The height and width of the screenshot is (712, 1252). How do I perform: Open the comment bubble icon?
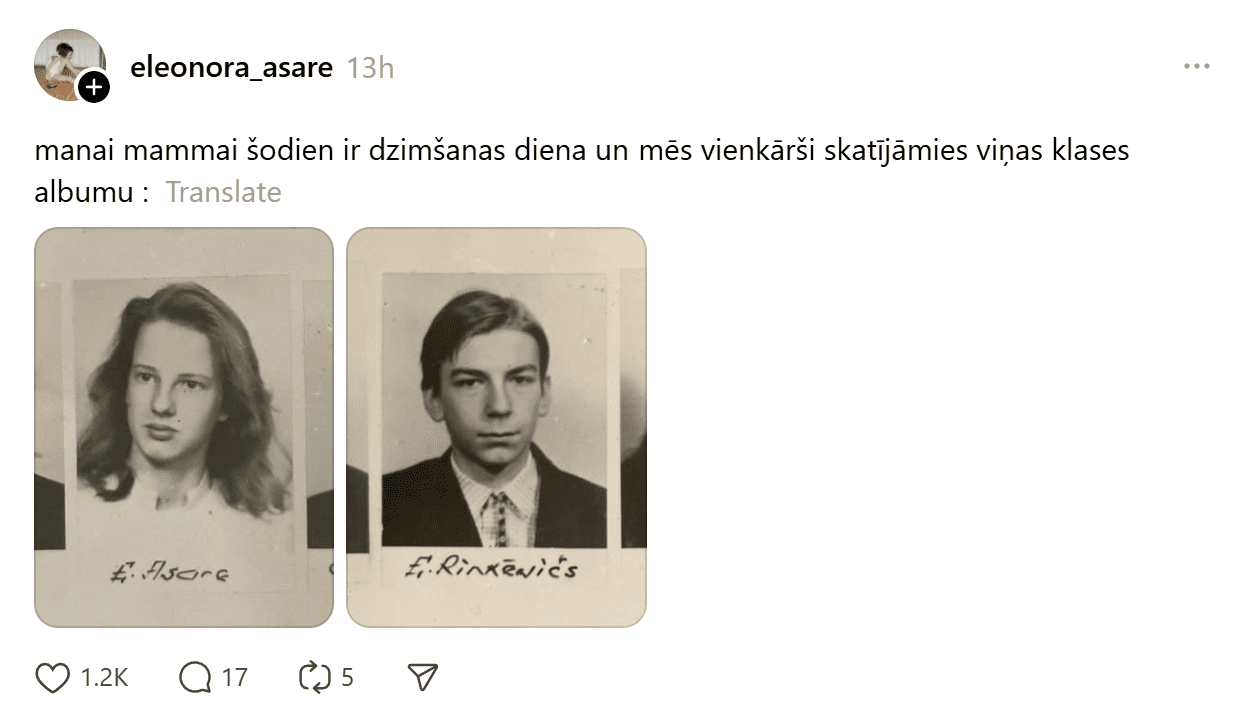[195, 678]
